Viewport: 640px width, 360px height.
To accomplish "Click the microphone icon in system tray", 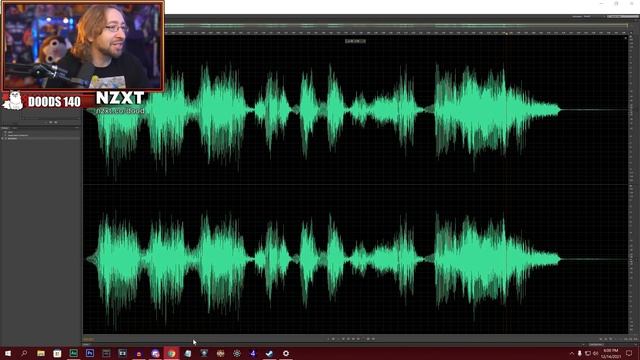I will [x=580, y=353].
